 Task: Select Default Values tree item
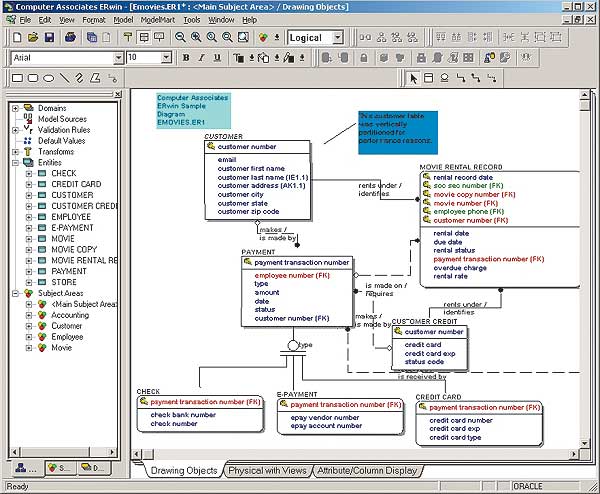(x=61, y=141)
